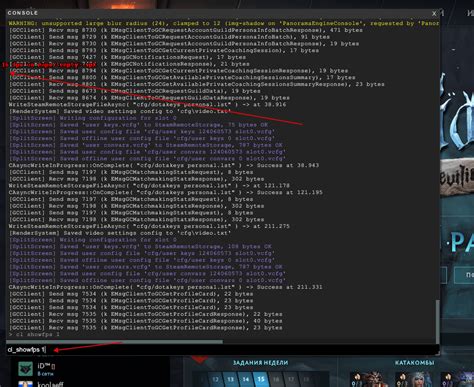This screenshot has width=474, height=387.
Task: Click the teal button beside the console
Action: pos(464,275)
